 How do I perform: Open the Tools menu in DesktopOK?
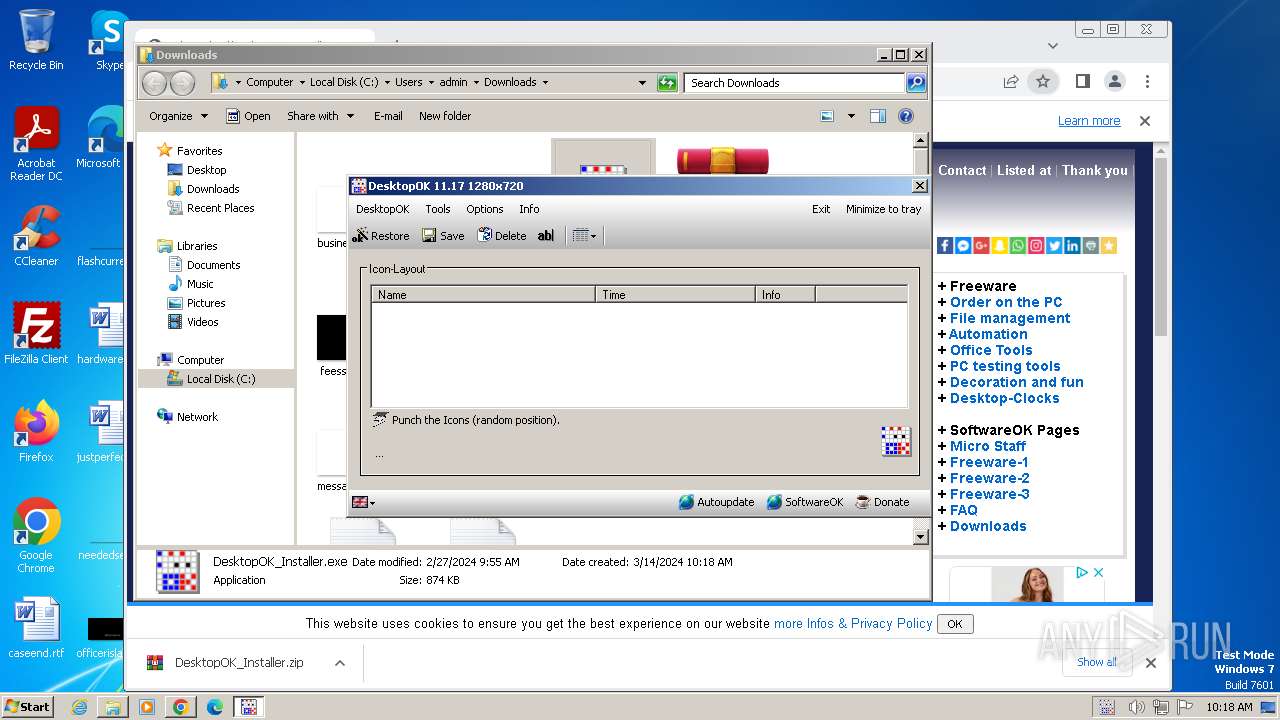tap(438, 209)
